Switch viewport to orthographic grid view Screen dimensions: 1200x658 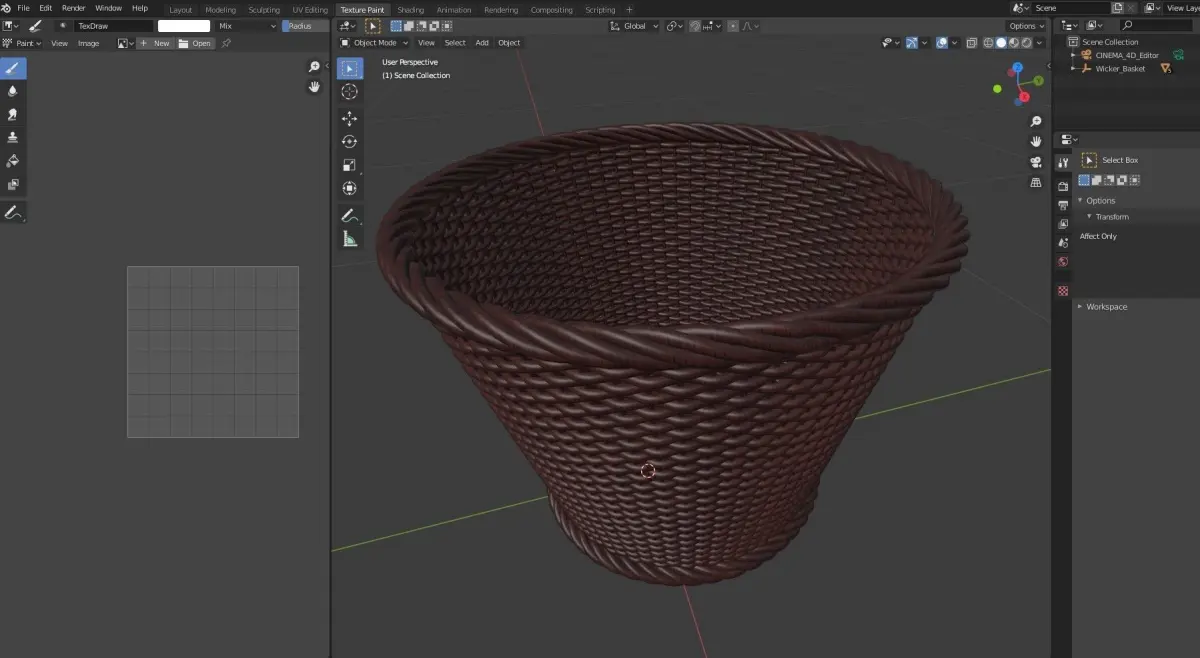1036,182
